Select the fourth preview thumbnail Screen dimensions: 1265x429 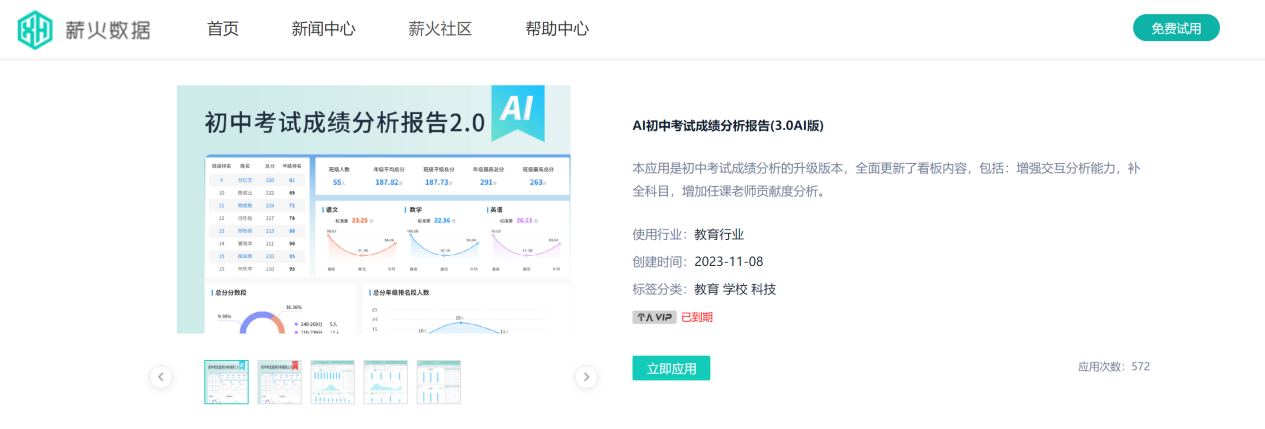point(385,382)
